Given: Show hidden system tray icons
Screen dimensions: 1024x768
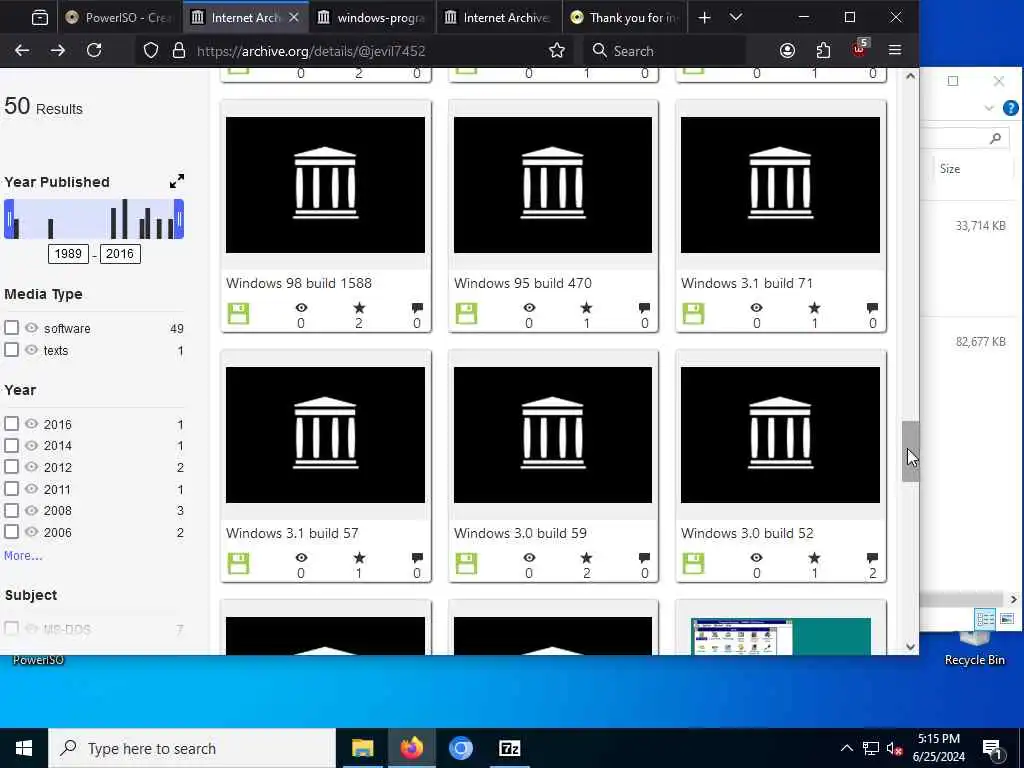Looking at the screenshot, I should tap(846, 748).
